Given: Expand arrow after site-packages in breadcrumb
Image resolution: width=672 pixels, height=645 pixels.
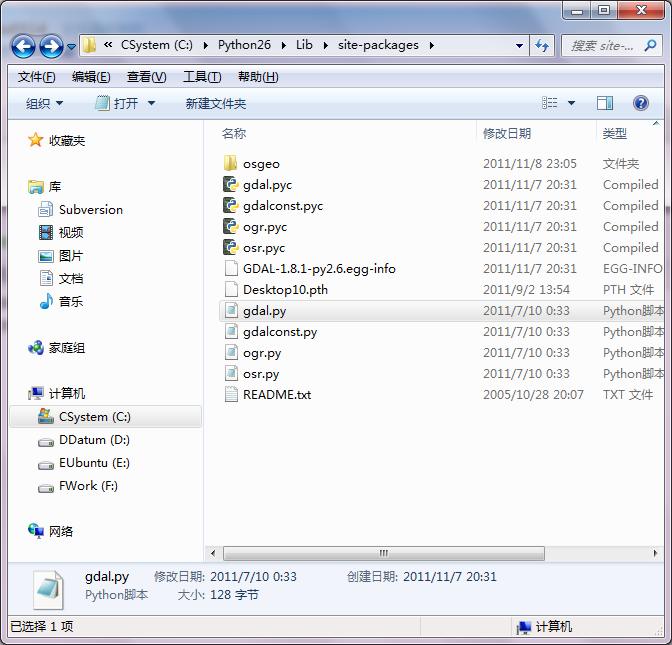Looking at the screenshot, I should (432, 45).
